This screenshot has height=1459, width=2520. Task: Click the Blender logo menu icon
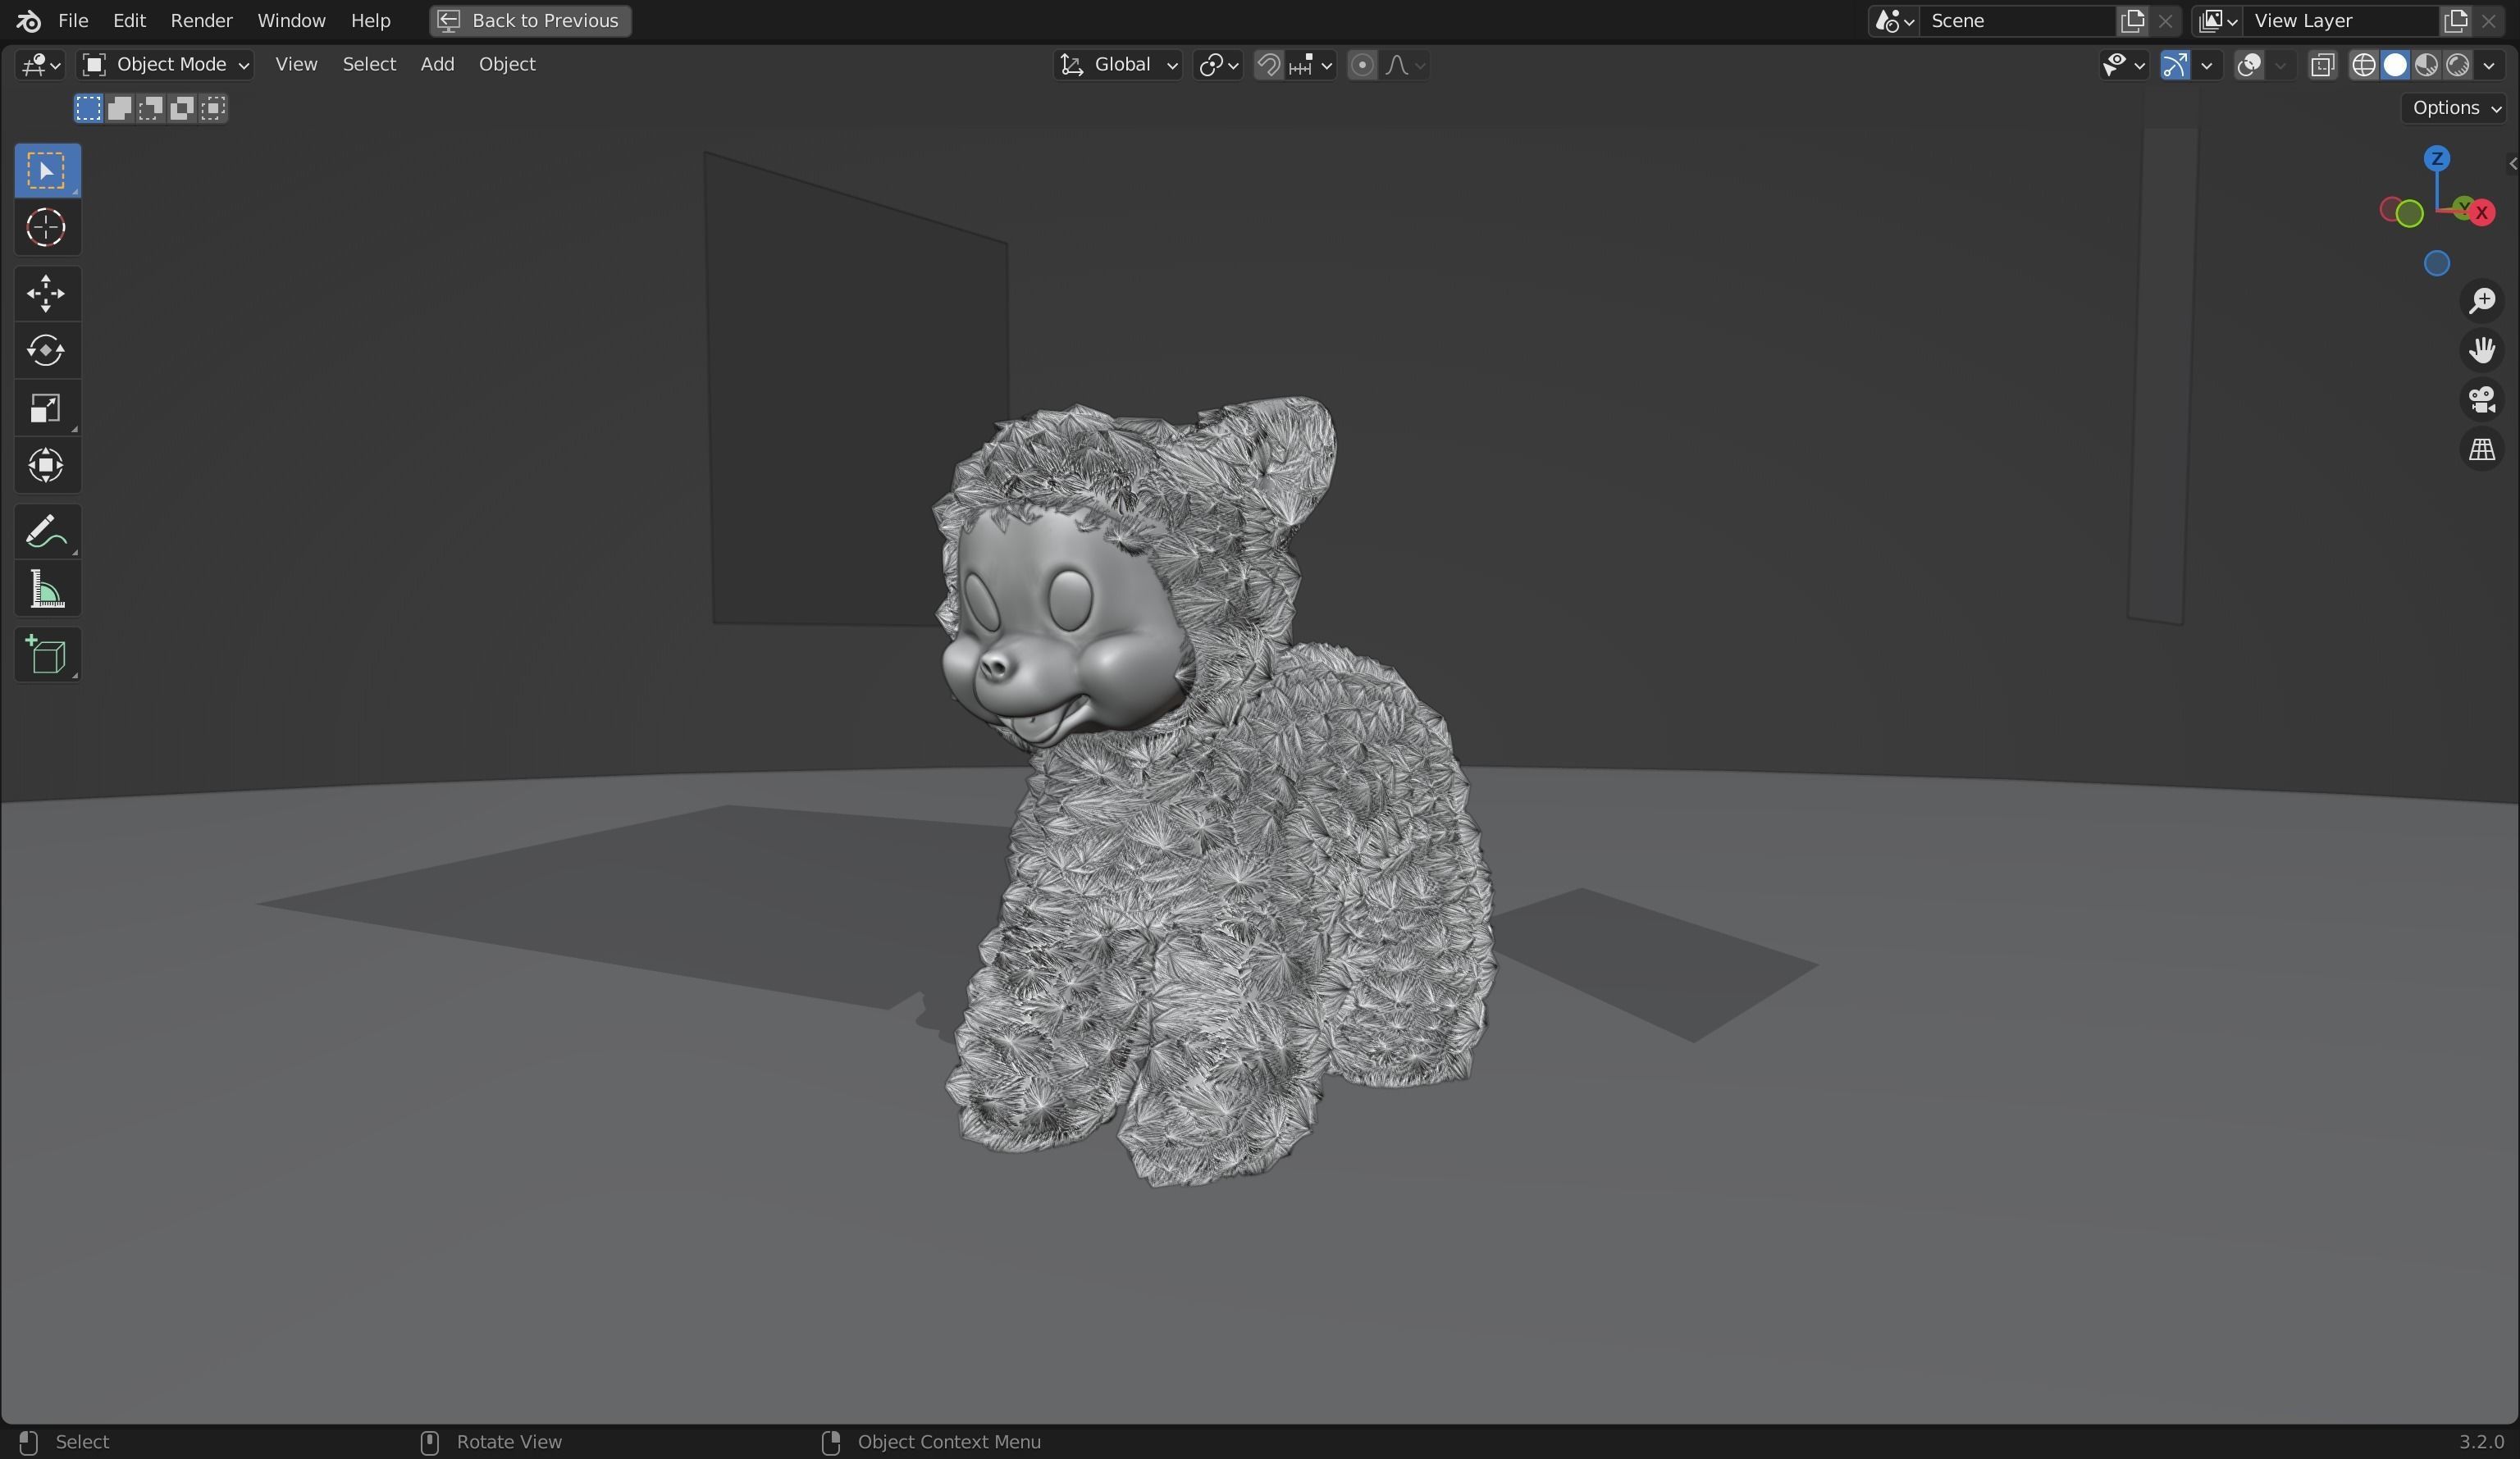28,20
